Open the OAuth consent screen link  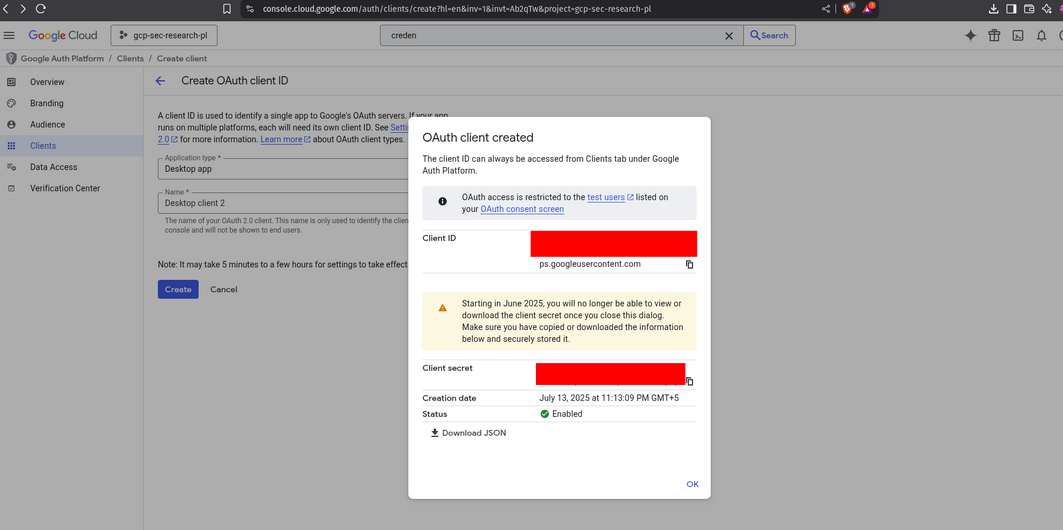tap(522, 209)
